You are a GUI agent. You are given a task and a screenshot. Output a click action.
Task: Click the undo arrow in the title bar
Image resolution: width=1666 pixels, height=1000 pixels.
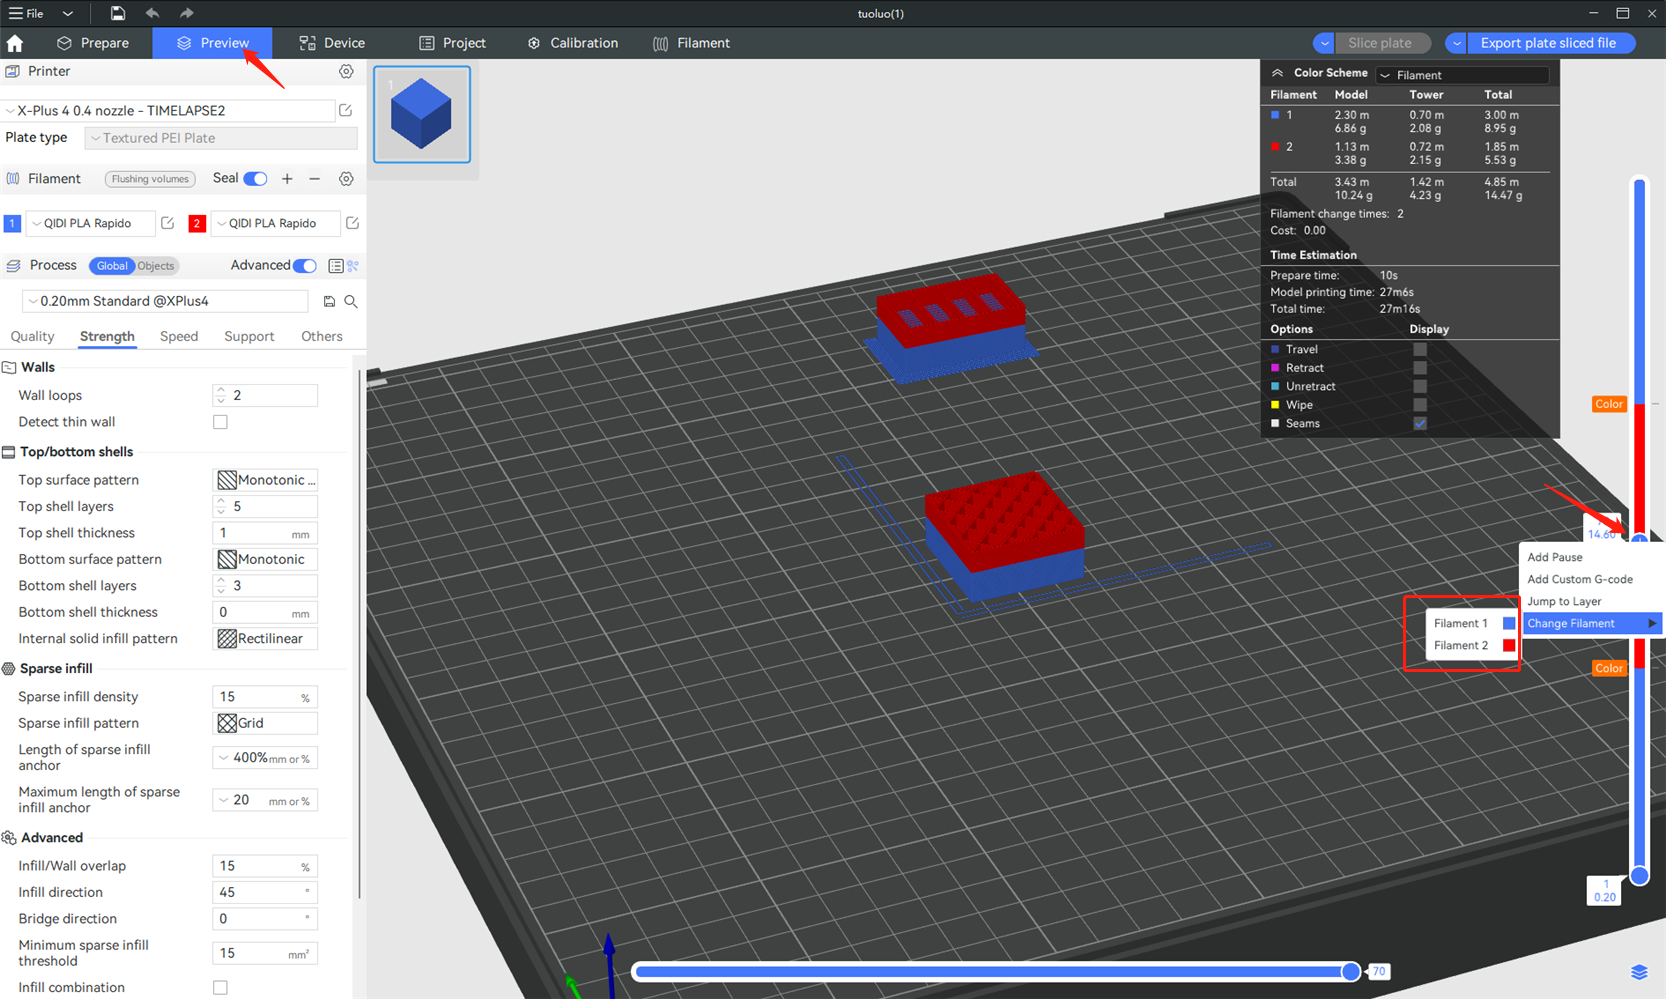(150, 13)
